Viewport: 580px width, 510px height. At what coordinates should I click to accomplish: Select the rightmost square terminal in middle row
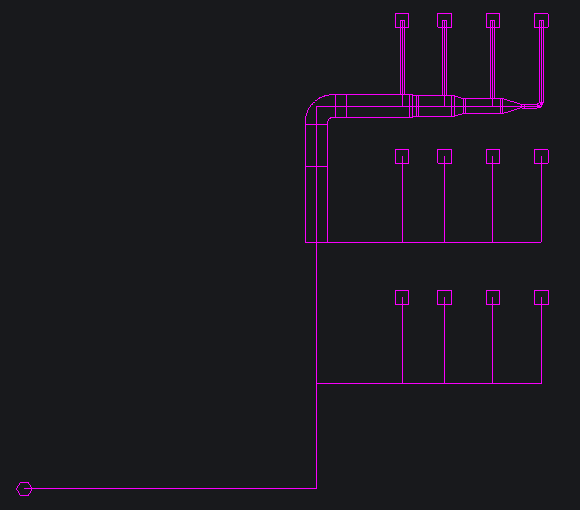point(542,156)
